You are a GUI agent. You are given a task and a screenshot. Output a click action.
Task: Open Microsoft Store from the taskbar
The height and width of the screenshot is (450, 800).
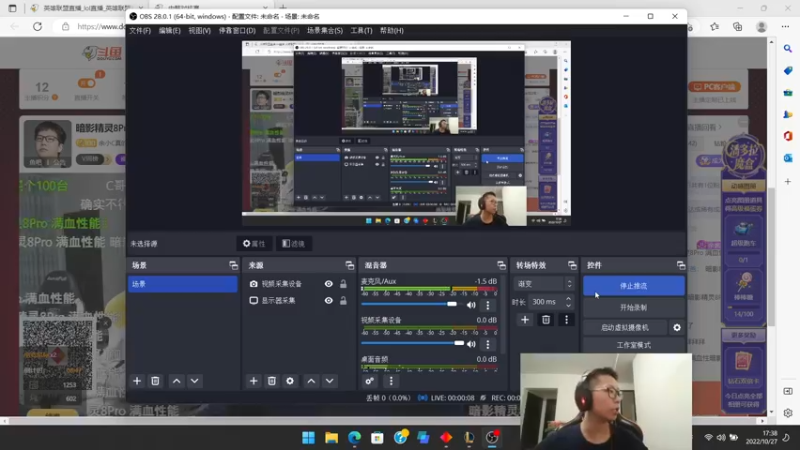click(x=378, y=438)
